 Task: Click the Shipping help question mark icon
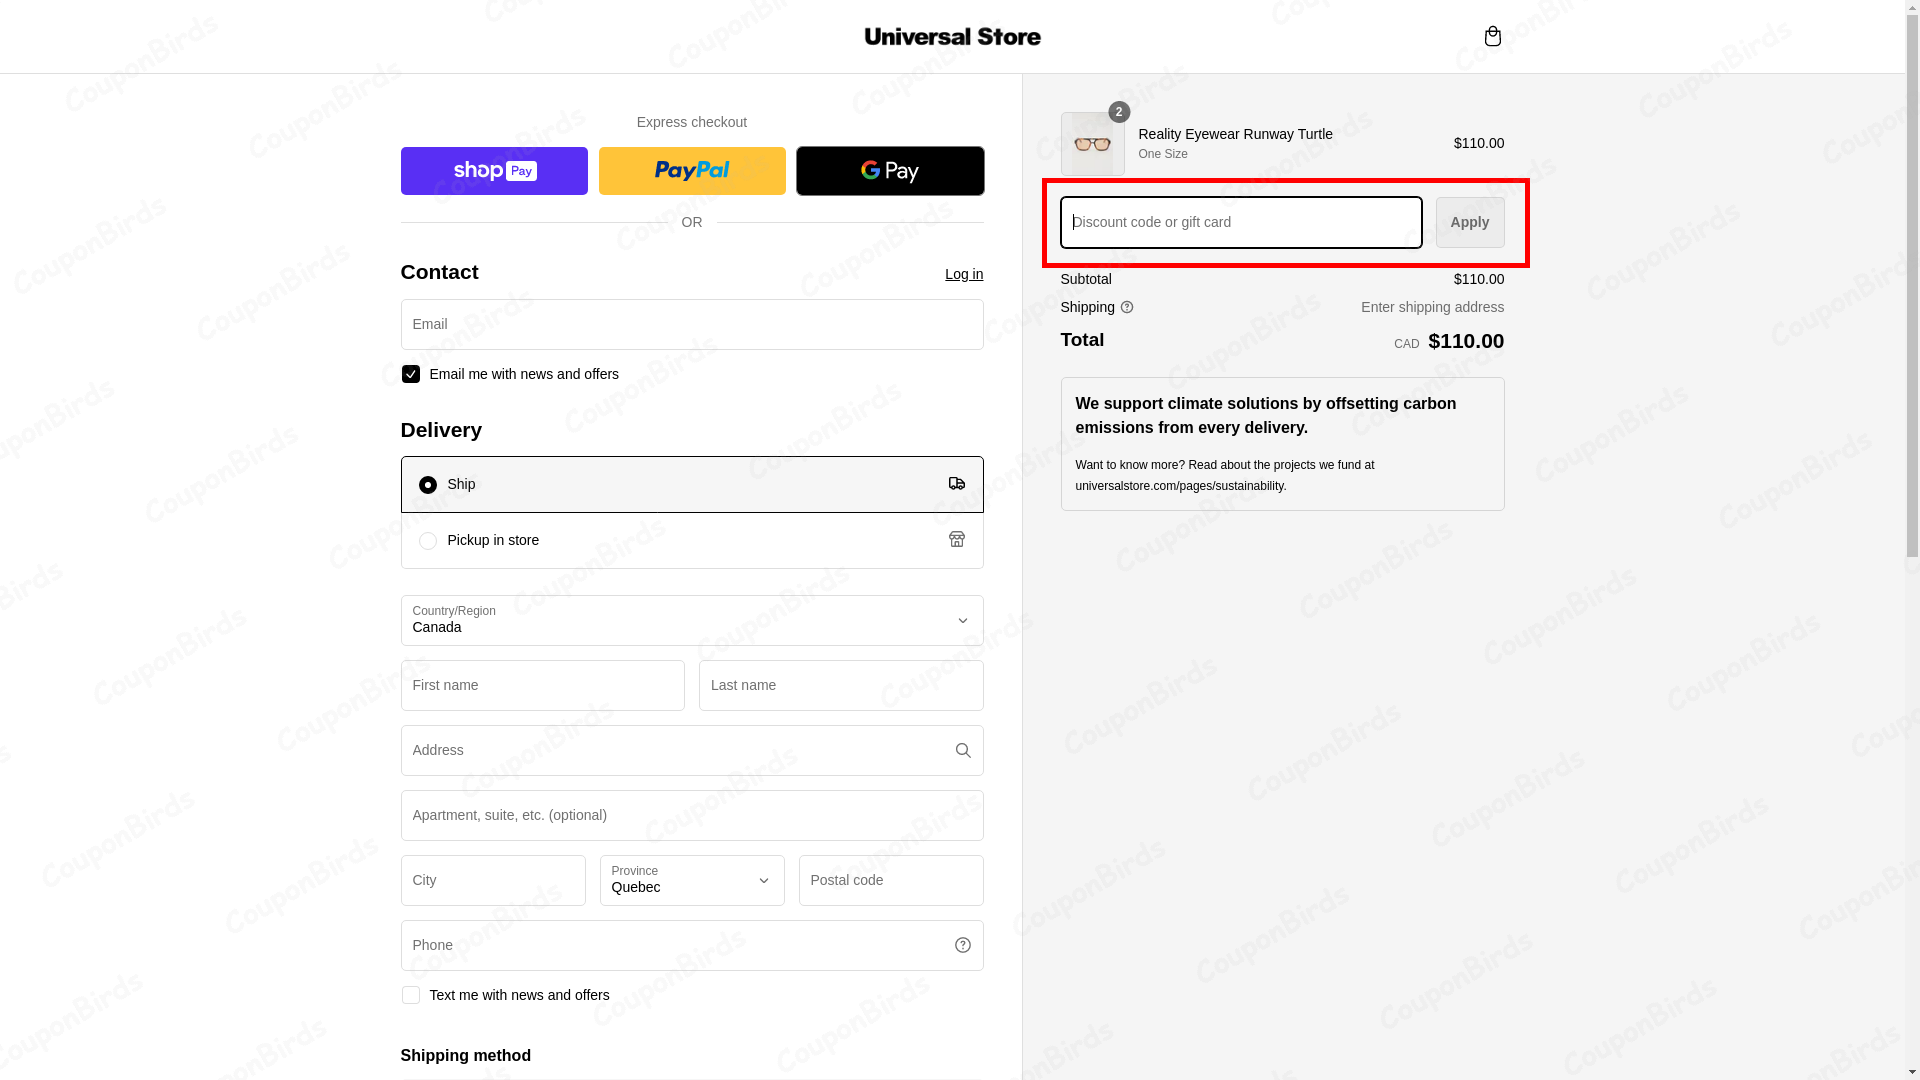(1127, 308)
